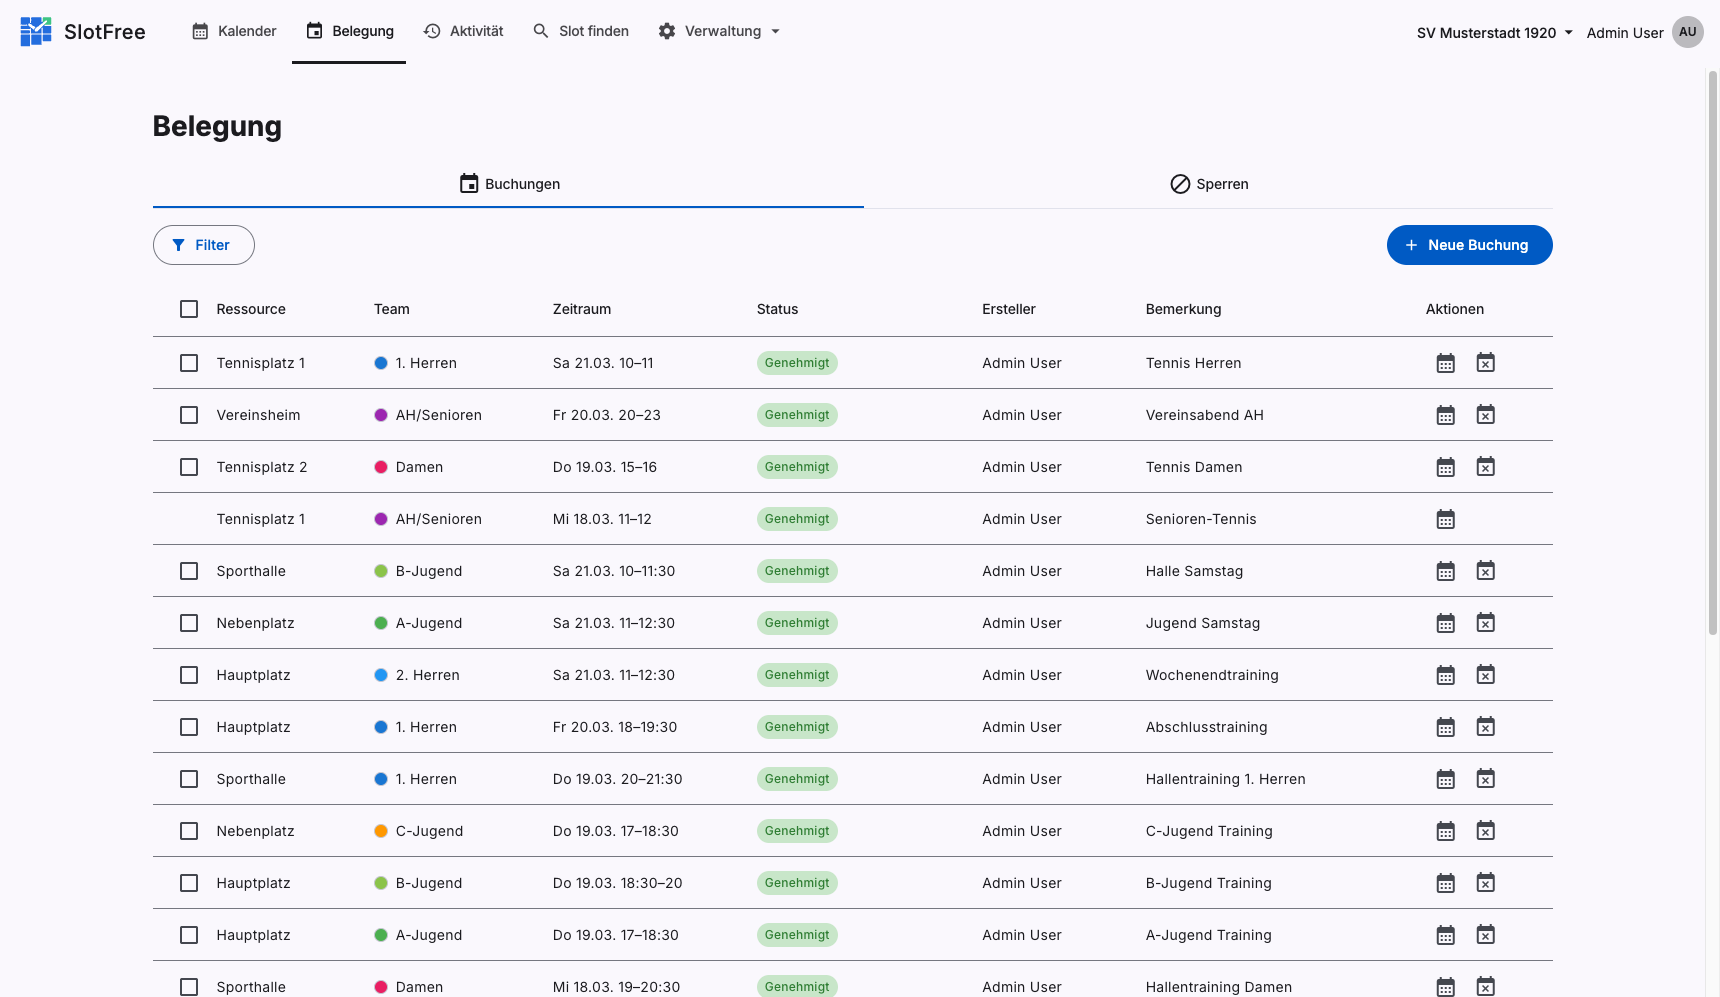Toggle the select-all checkbox in header

click(189, 309)
